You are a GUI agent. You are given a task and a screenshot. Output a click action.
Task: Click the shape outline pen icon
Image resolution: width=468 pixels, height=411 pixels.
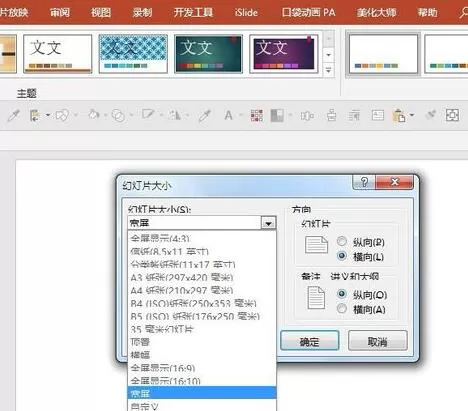(148, 115)
